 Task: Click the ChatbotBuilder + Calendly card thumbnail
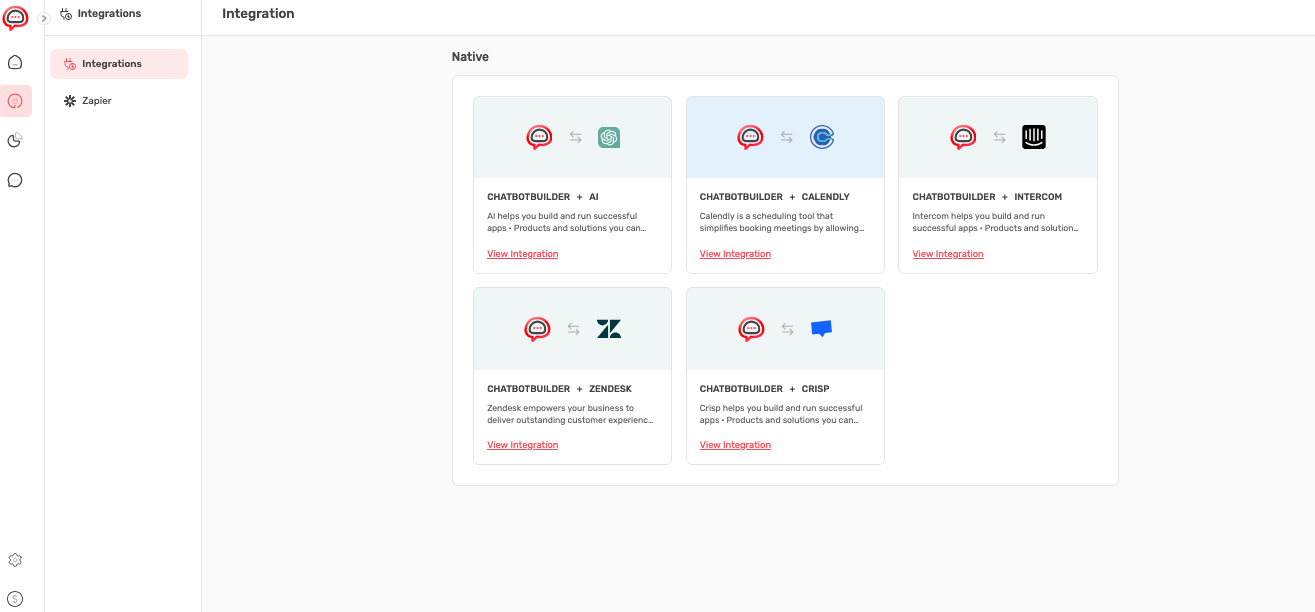pos(785,137)
